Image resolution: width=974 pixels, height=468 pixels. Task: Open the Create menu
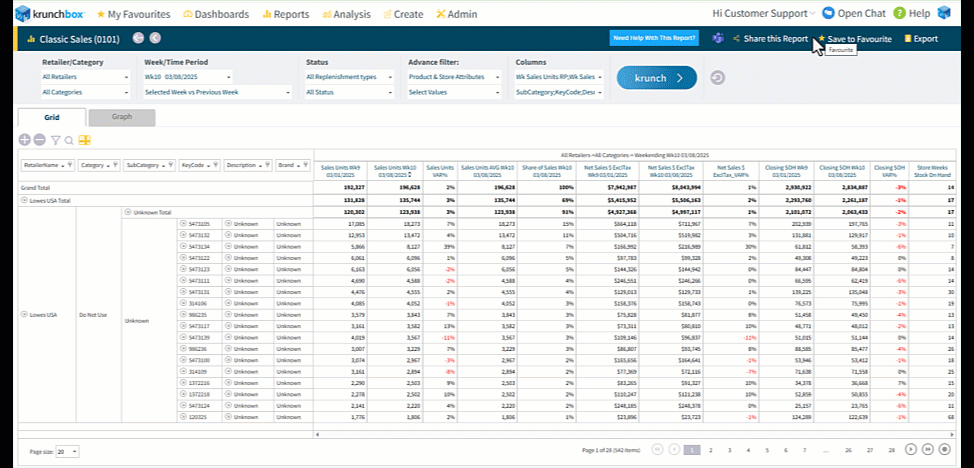(403, 14)
